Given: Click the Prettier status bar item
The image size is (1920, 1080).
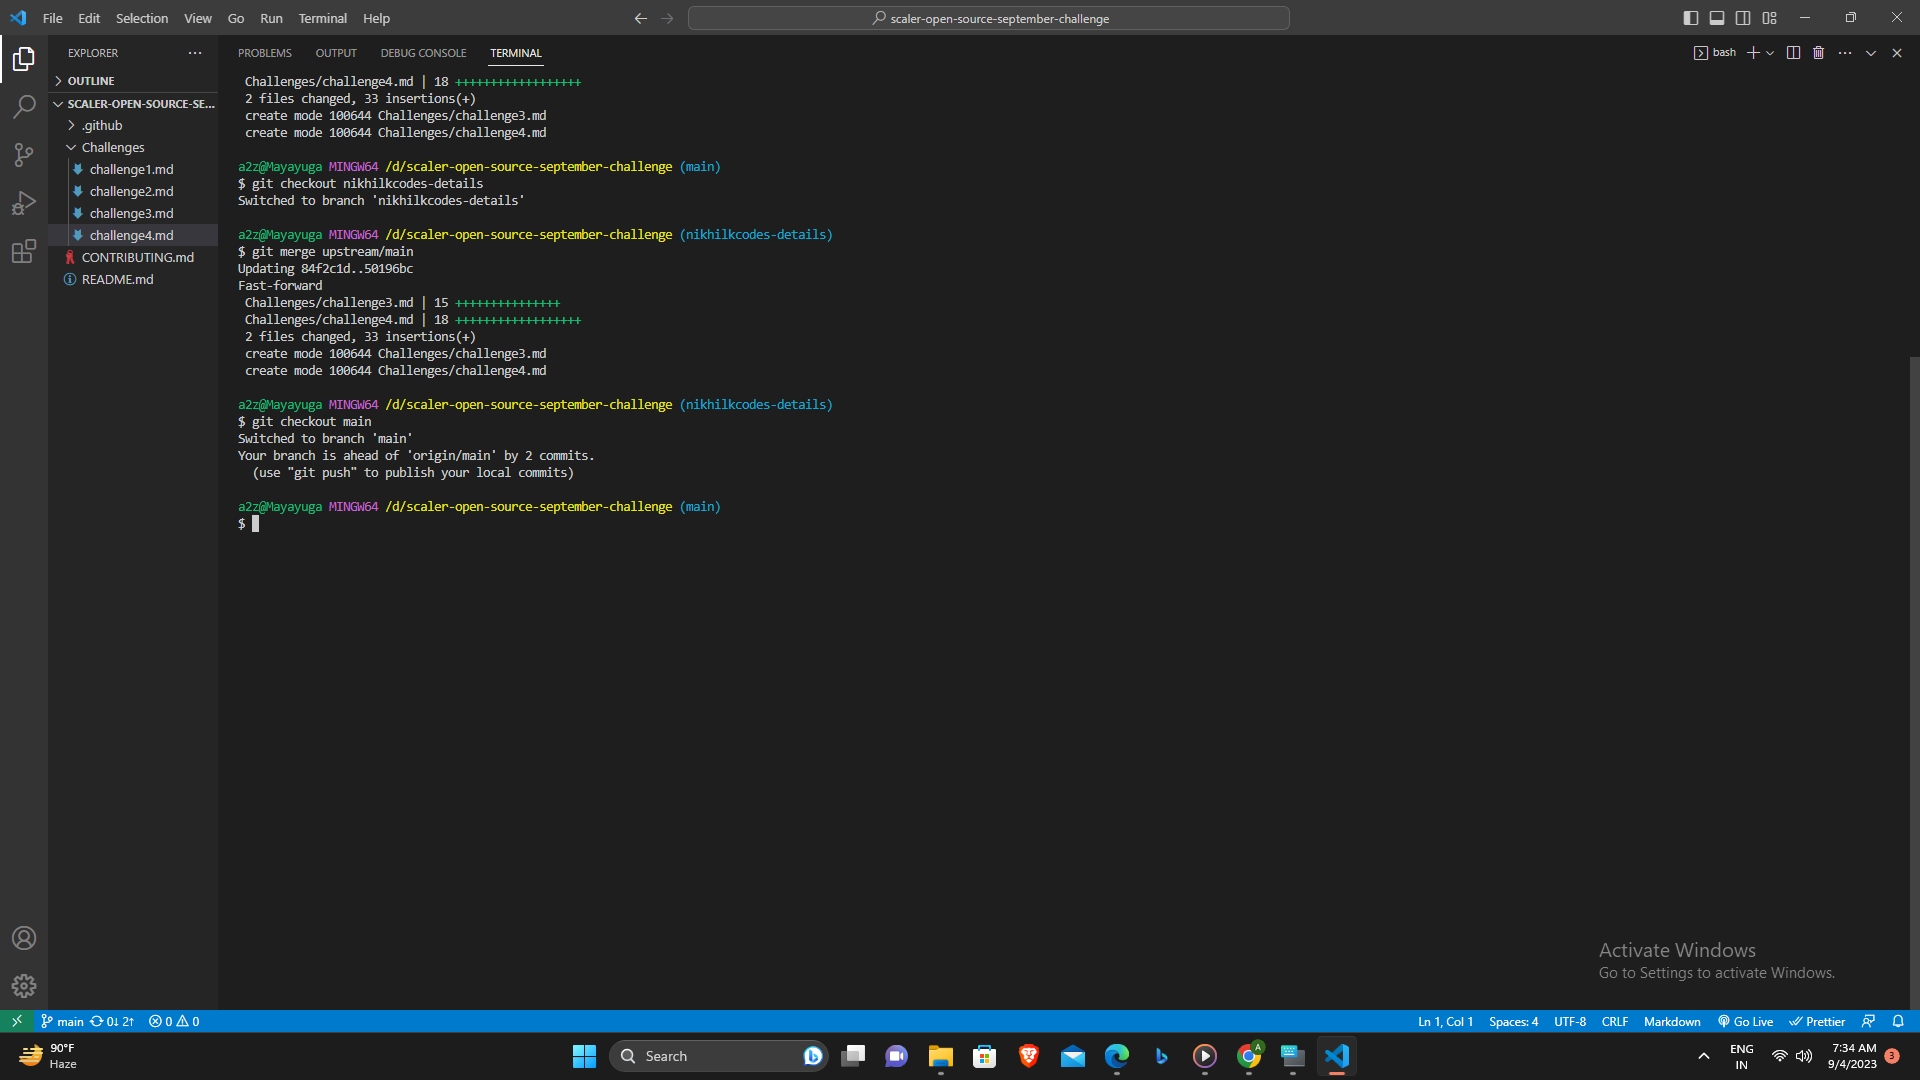Looking at the screenshot, I should point(1817,1021).
